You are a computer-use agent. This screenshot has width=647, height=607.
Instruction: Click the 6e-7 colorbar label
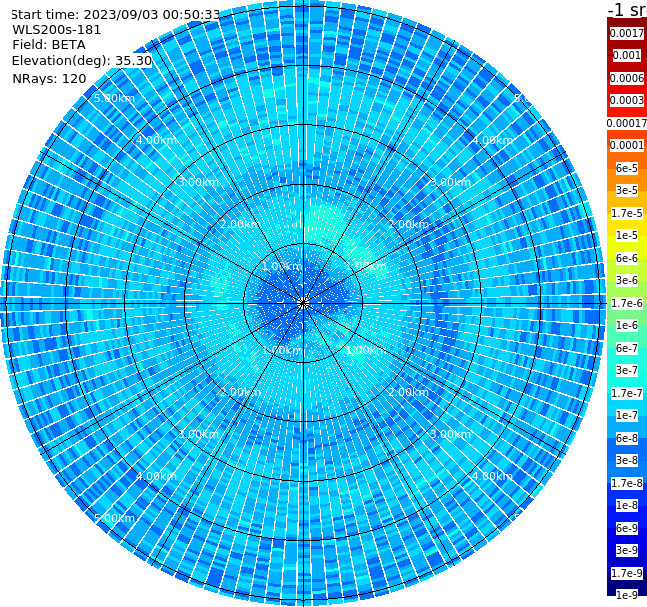pyautogui.click(x=627, y=348)
